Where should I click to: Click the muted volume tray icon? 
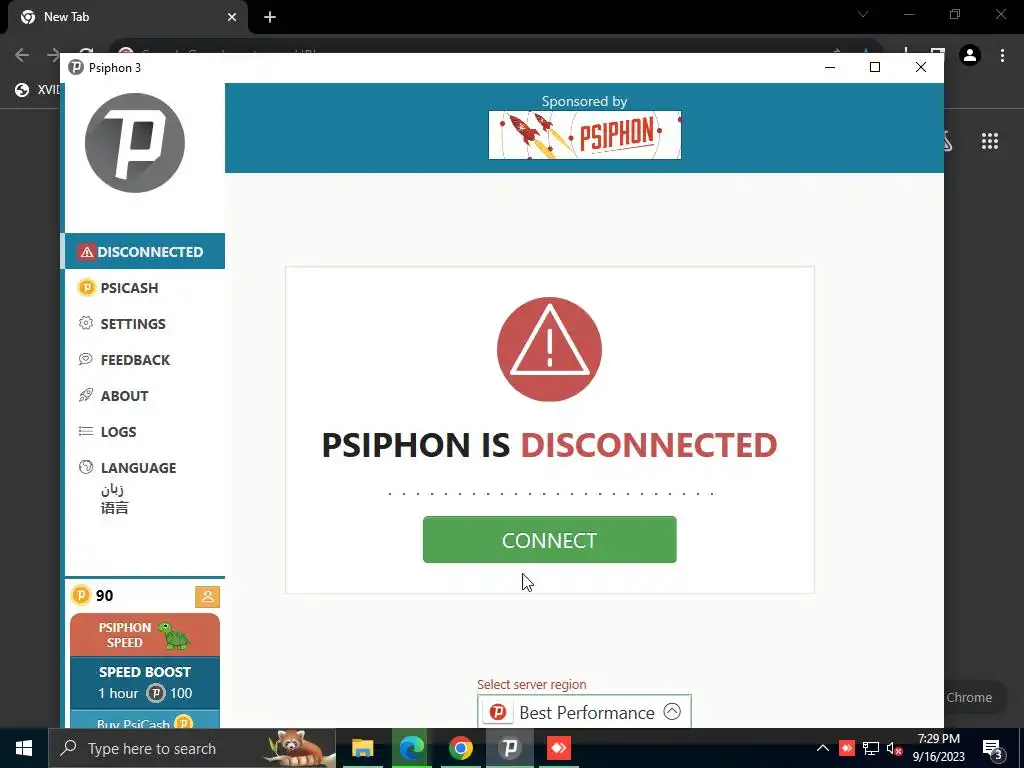tap(894, 748)
